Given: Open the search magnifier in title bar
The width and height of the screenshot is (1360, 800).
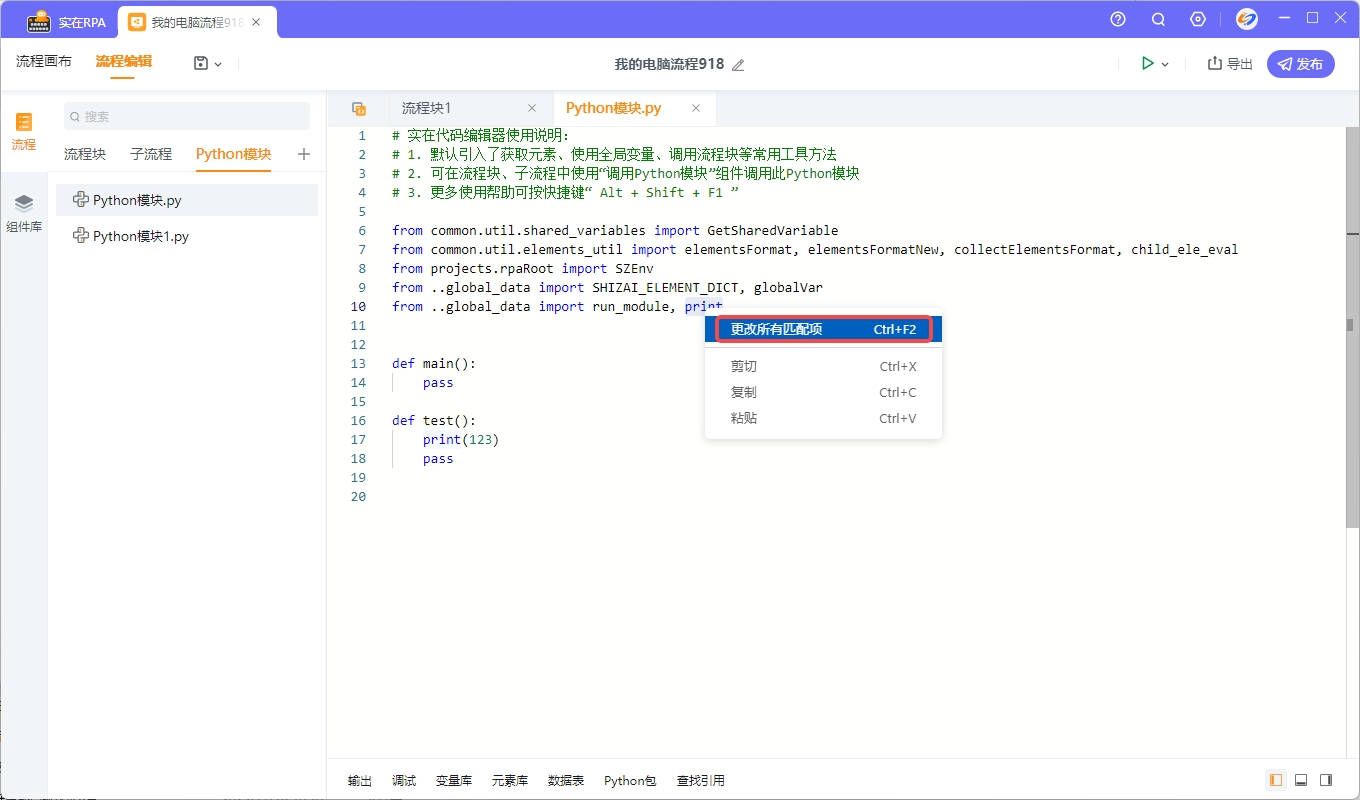Looking at the screenshot, I should click(x=1158, y=19).
